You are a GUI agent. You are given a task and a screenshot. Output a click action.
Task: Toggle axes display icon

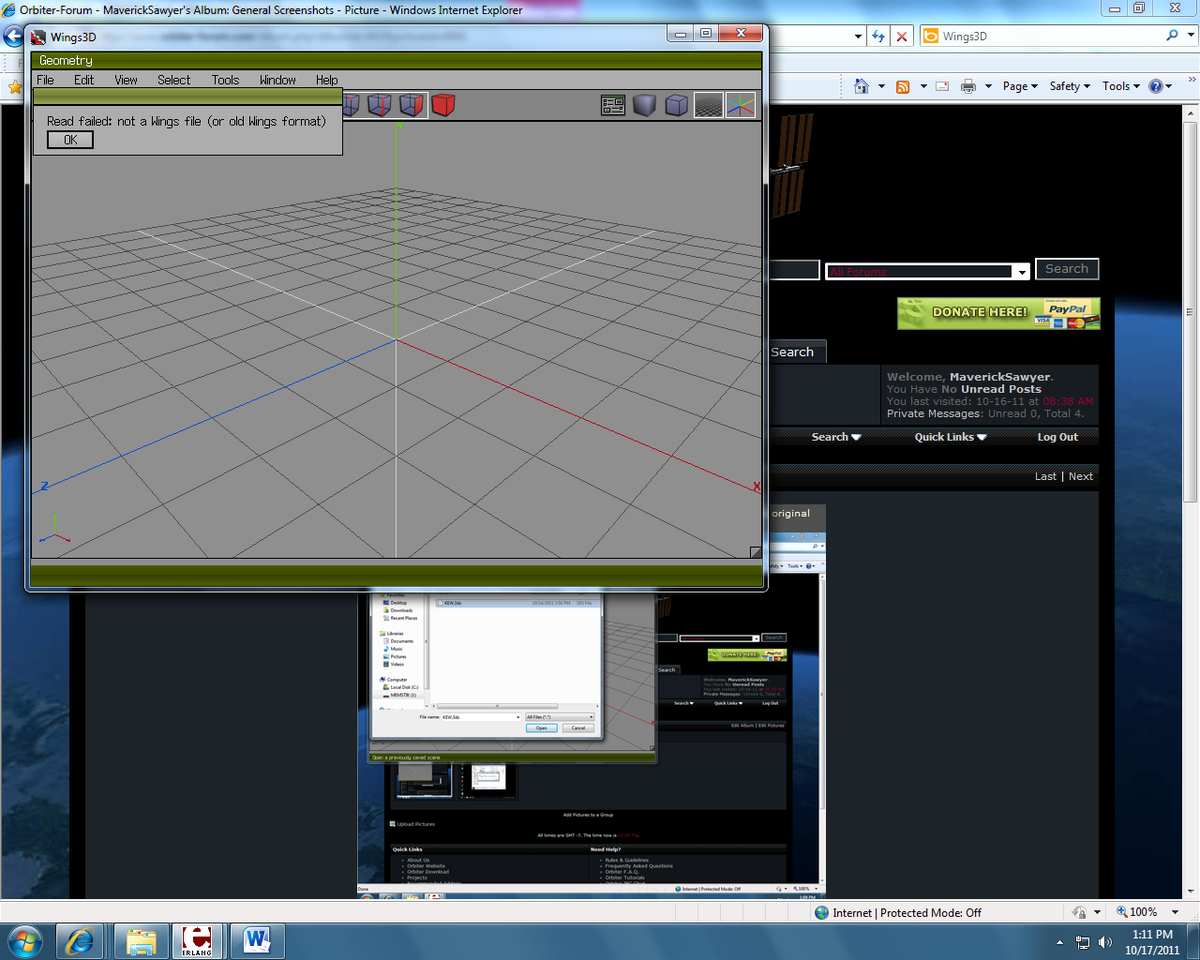click(741, 105)
